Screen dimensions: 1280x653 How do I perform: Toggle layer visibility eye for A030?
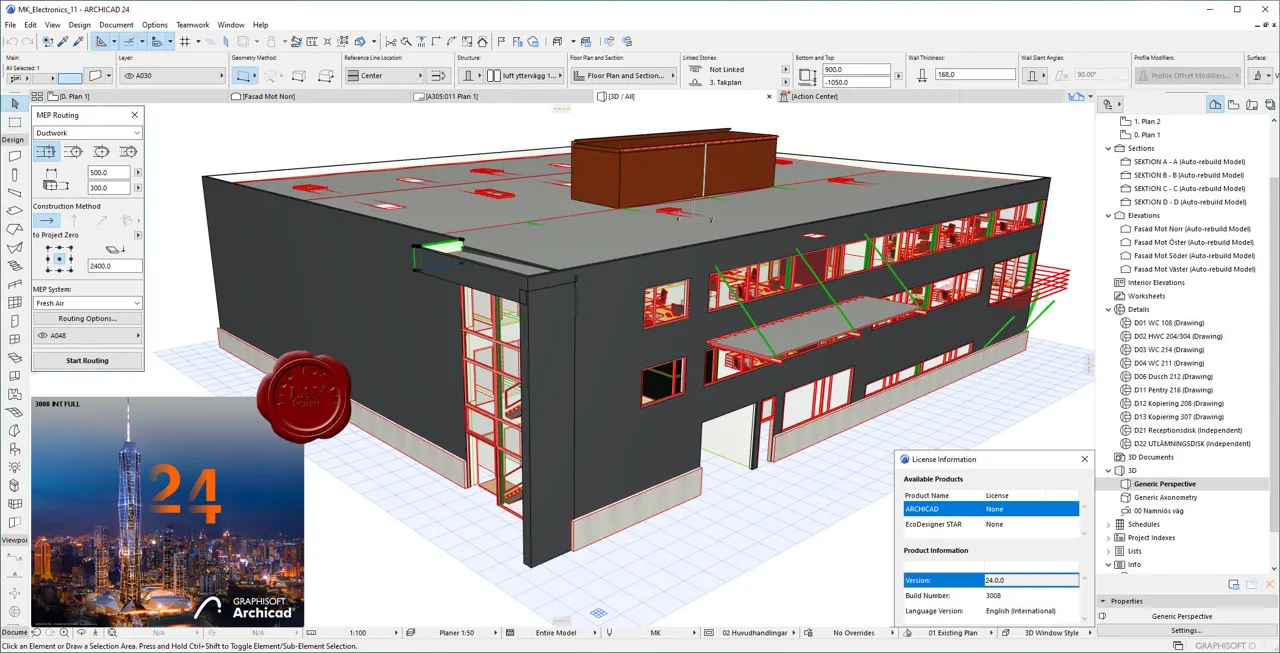point(129,75)
